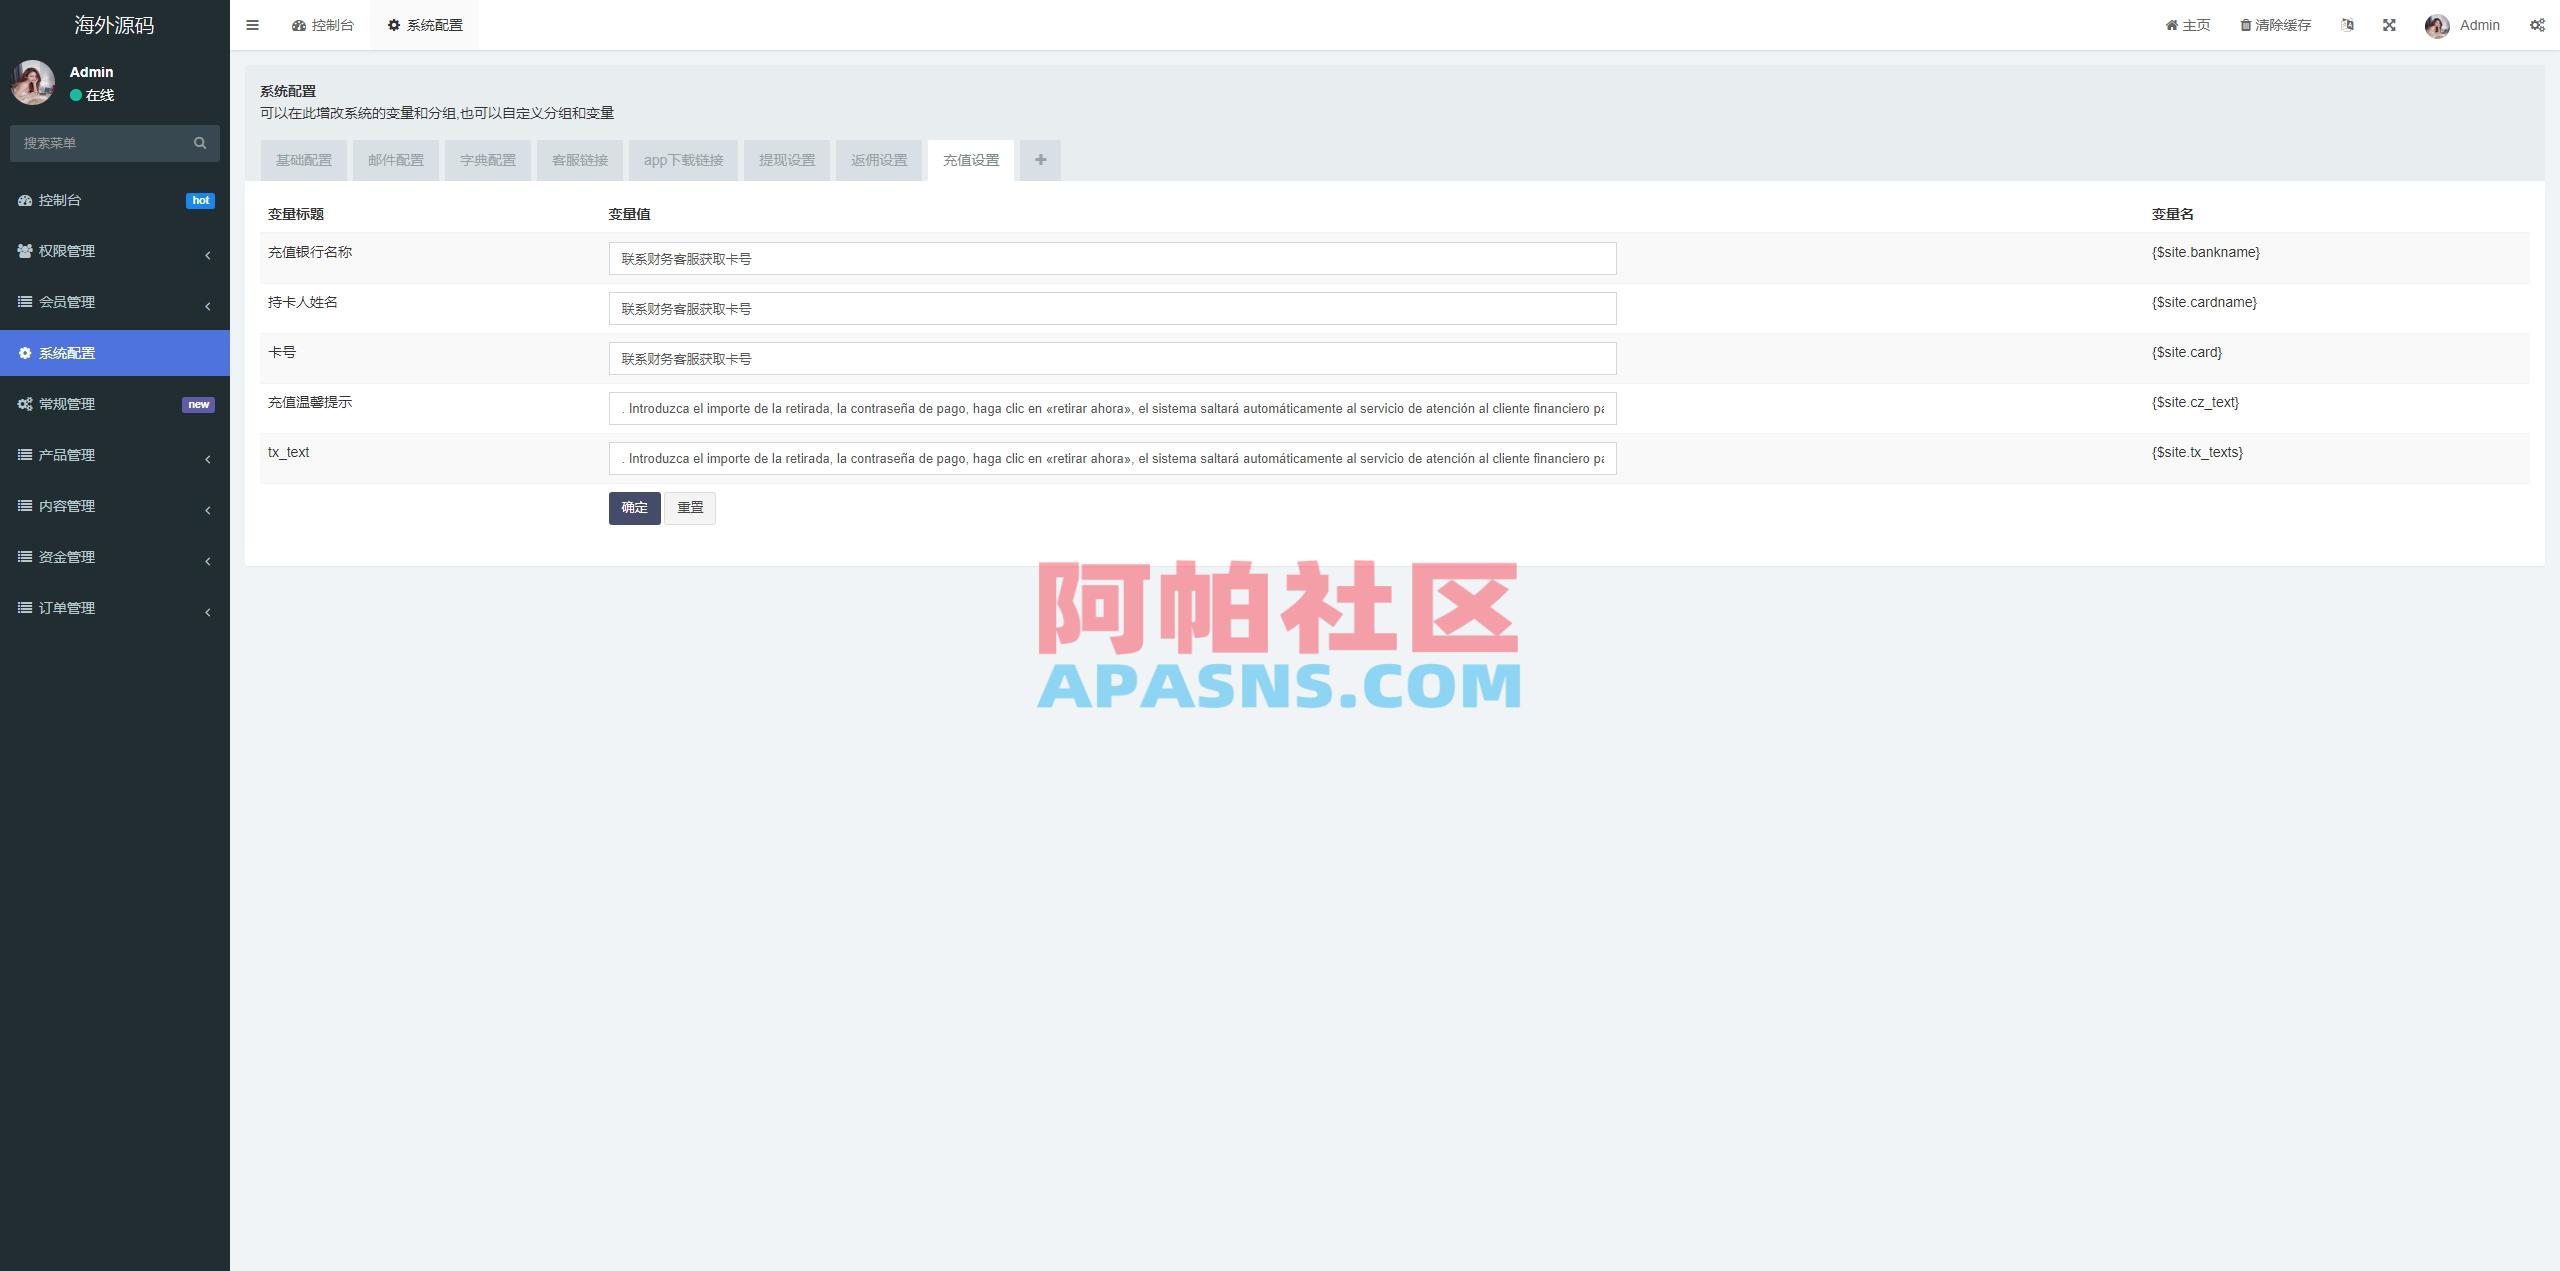Screen dimensions: 2560x1271
Task: Select the 系统配置 tab in the top bar
Action: click(424, 24)
